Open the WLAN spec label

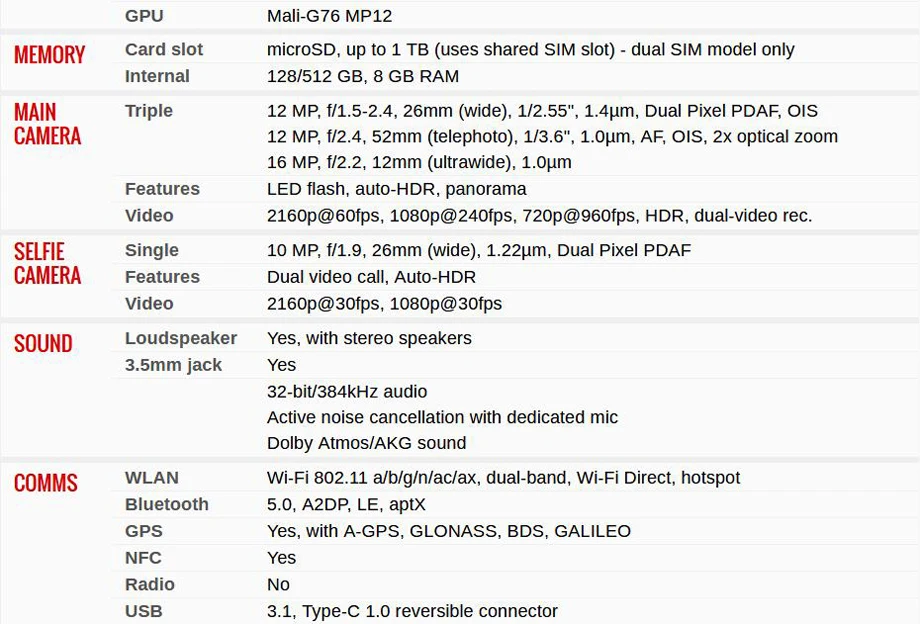point(152,478)
